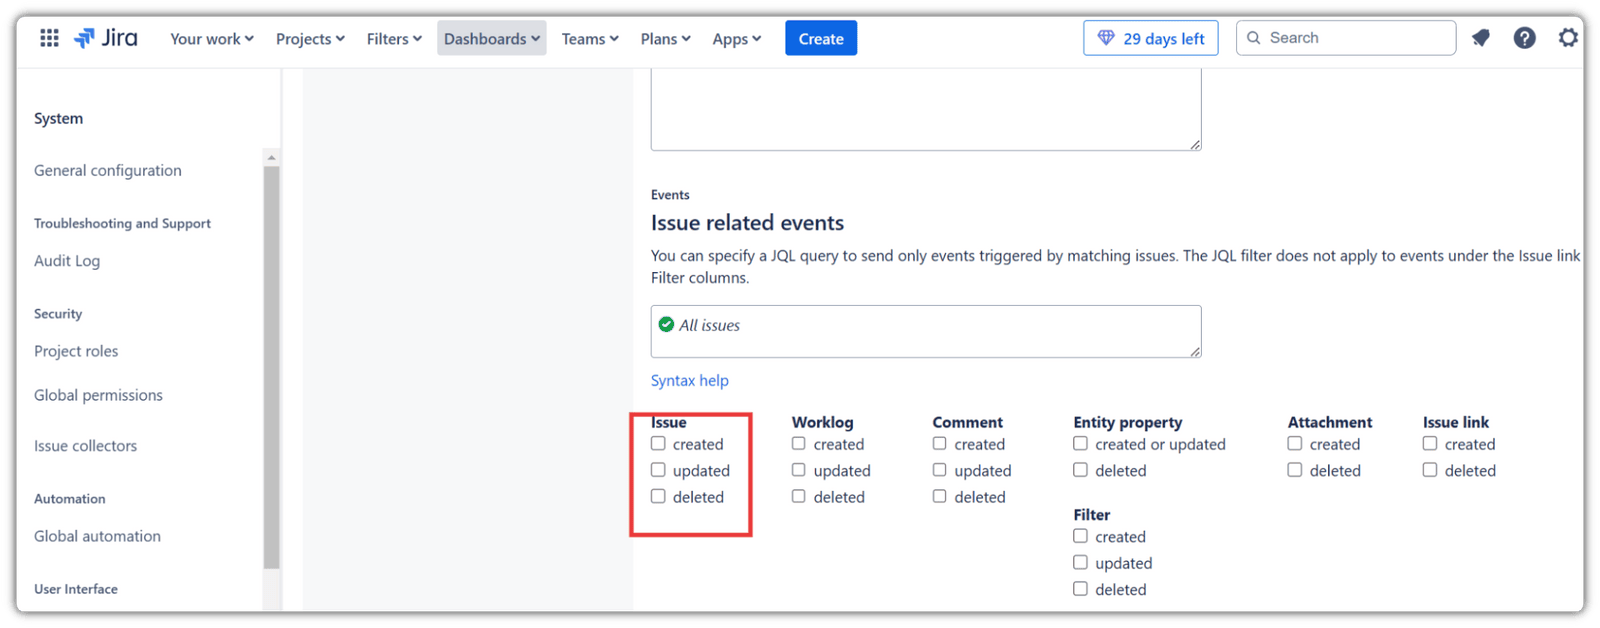Tick the Comment deleted checkbox
1600x628 pixels.
[940, 496]
